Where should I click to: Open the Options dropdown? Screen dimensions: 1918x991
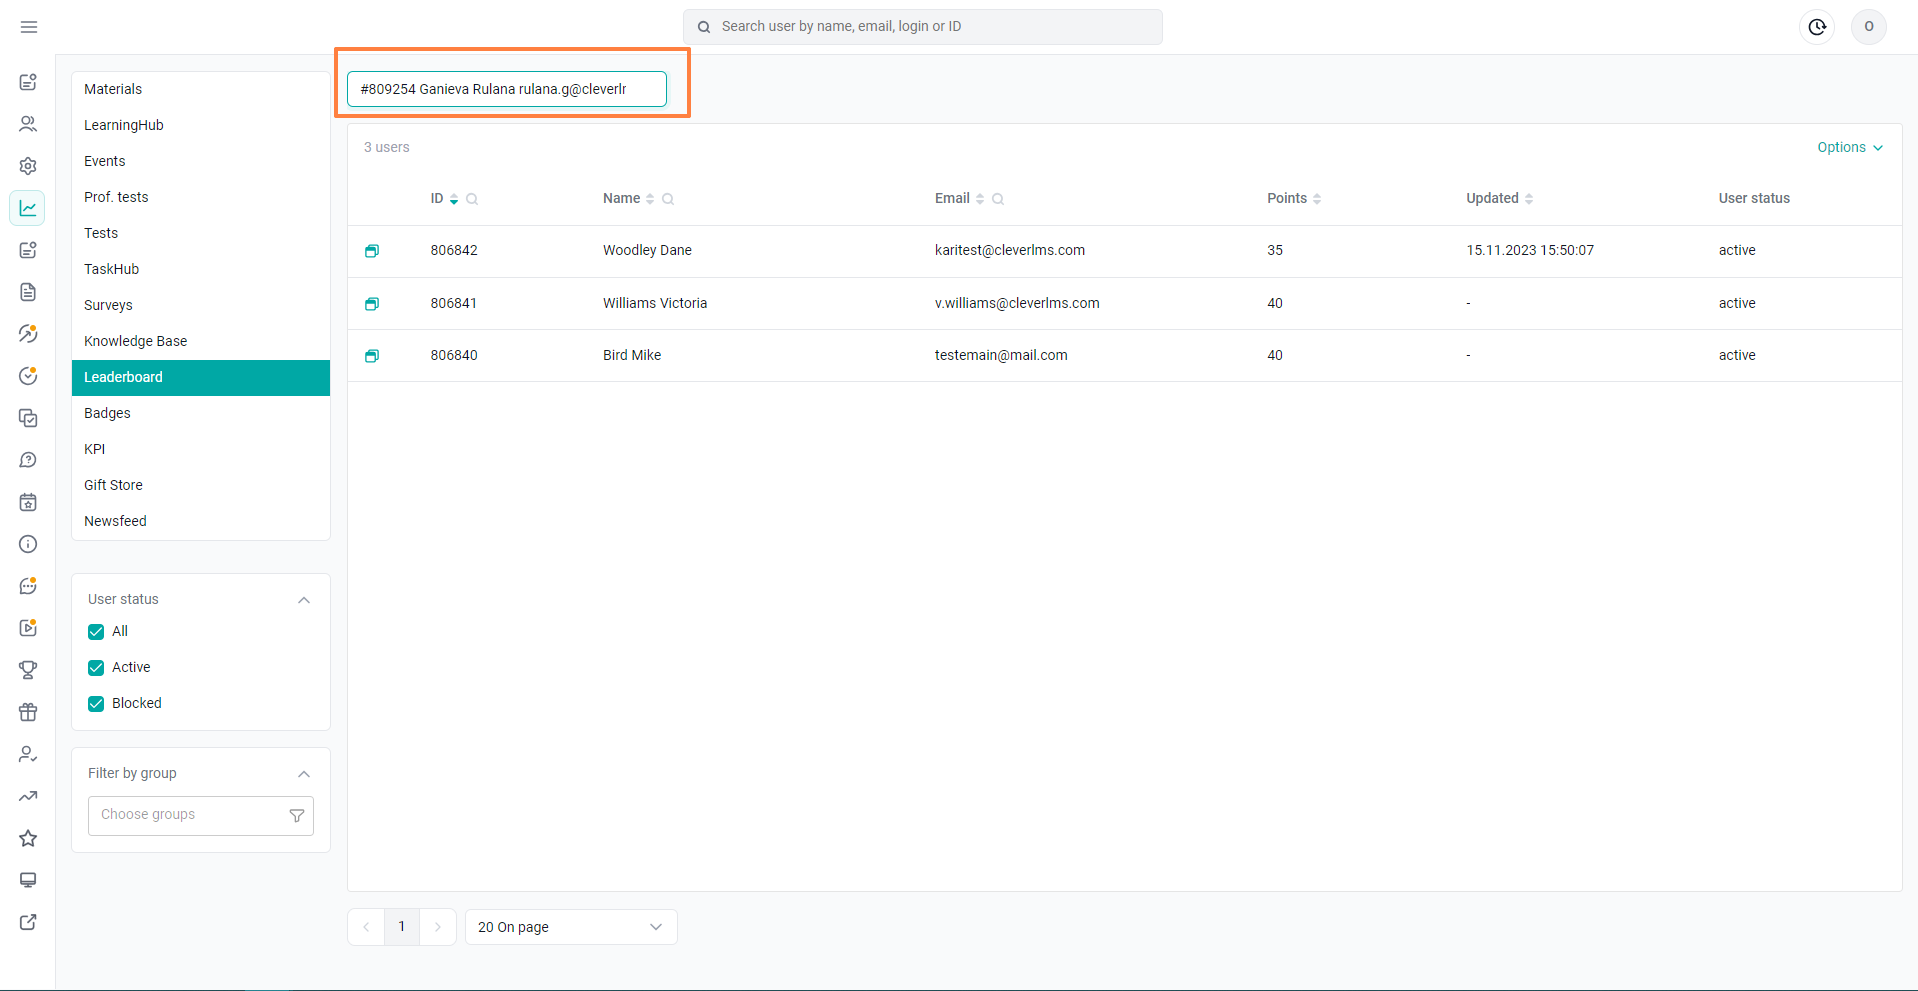(1850, 147)
